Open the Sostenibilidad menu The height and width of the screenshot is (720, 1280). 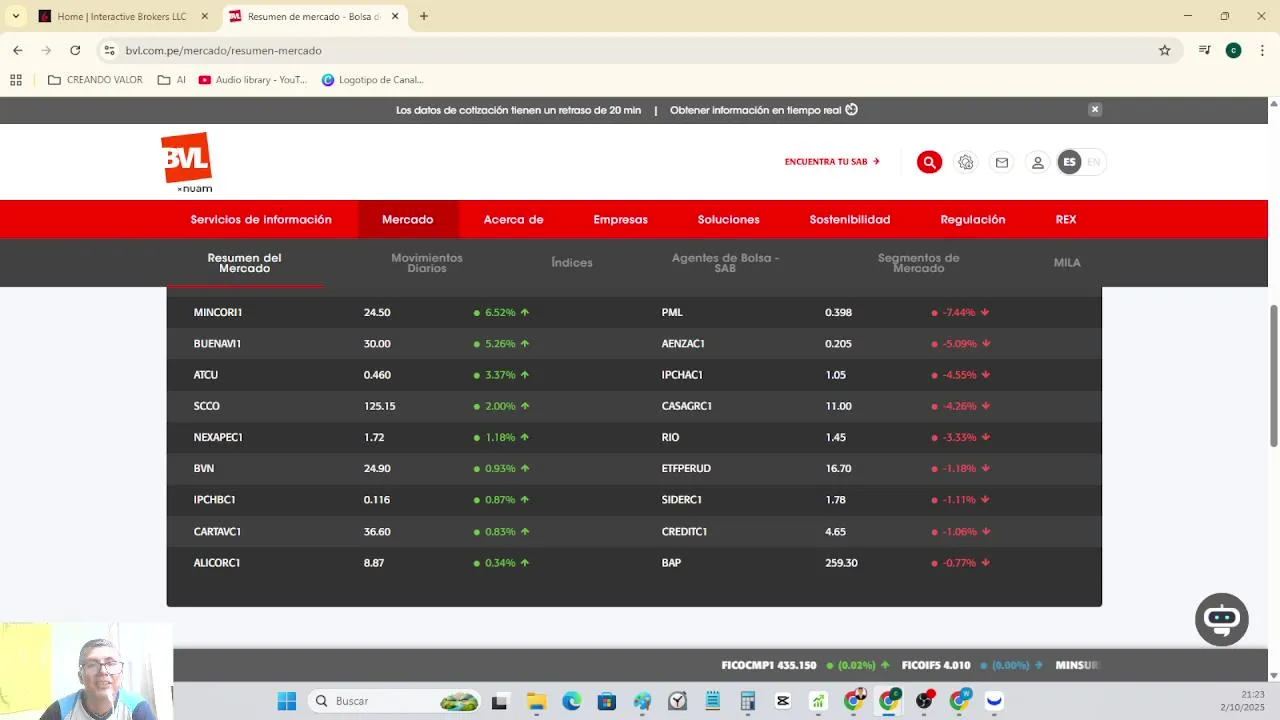(850, 219)
